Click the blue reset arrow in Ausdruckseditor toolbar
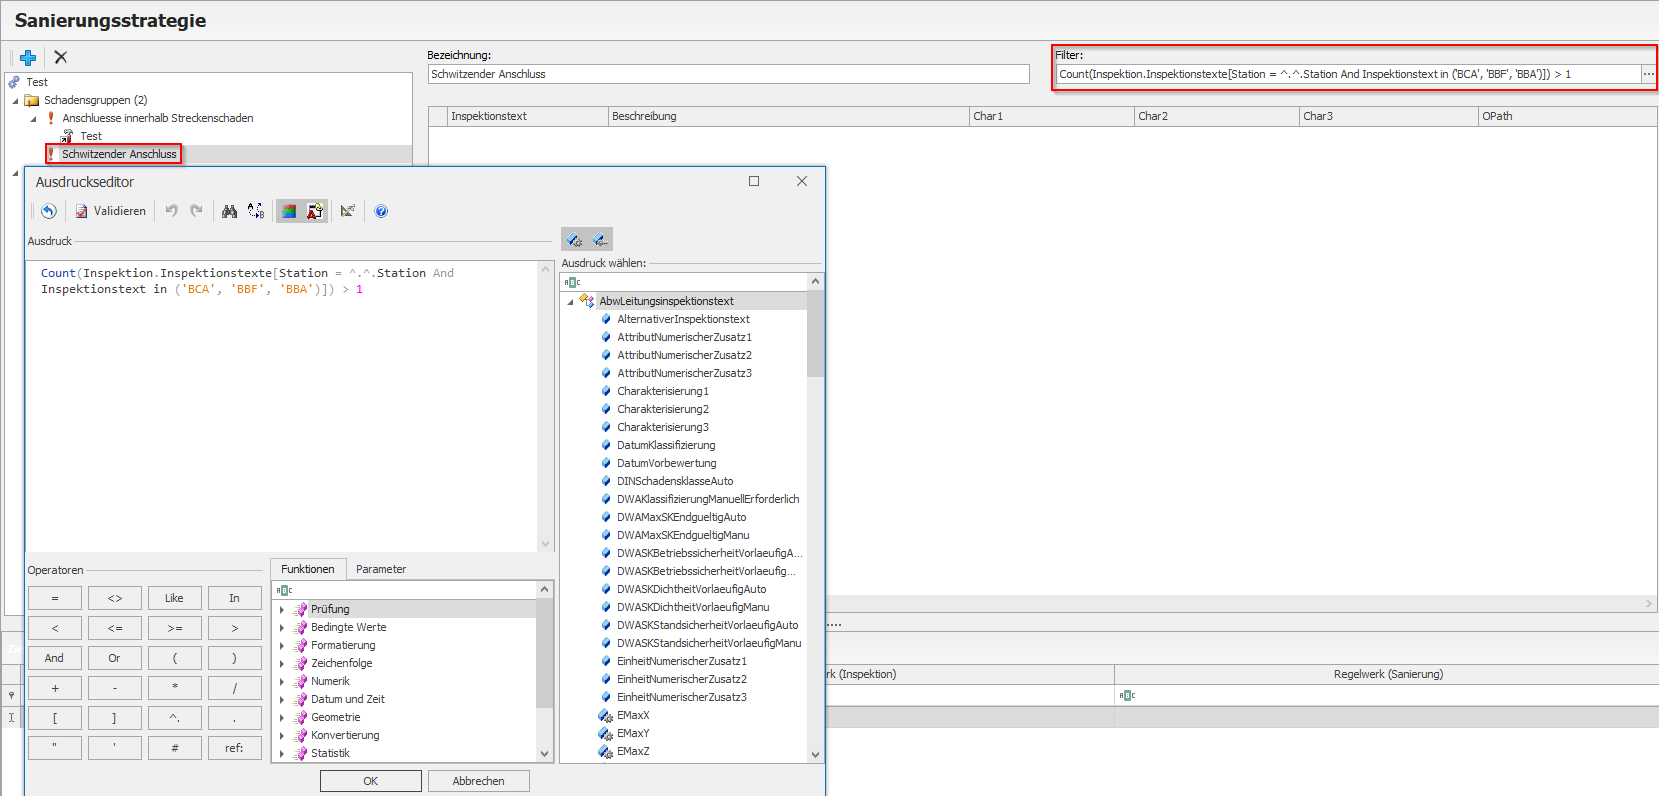Image resolution: width=1659 pixels, height=796 pixels. [x=48, y=211]
